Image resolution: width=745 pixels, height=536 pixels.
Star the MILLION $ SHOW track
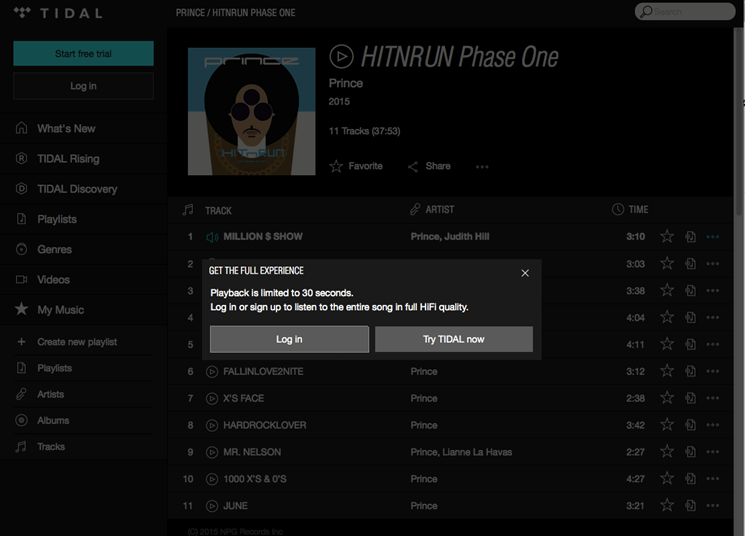667,237
